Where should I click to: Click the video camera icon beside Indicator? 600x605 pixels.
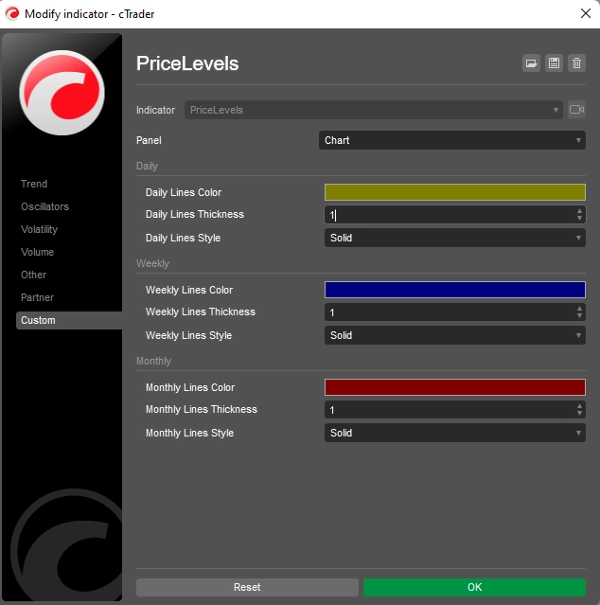click(x=576, y=110)
